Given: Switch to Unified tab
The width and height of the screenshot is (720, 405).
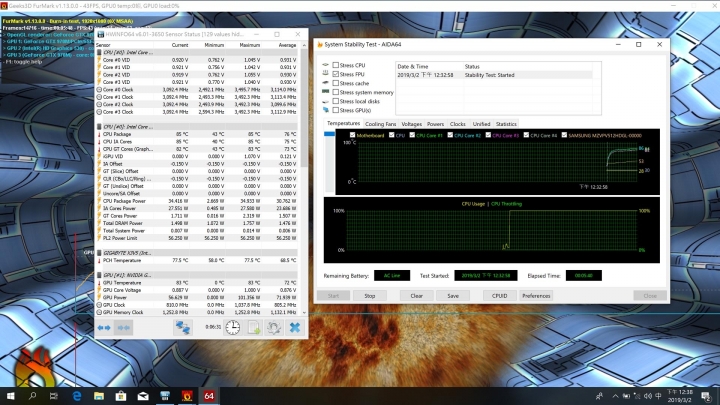Looking at the screenshot, I should pyautogui.click(x=481, y=124).
